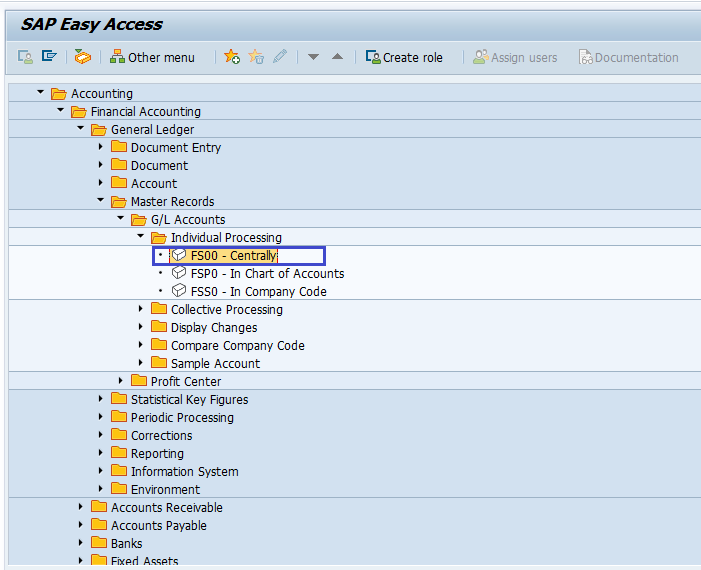Click the Assign users icon
The width and height of the screenshot is (701, 570).
481,57
